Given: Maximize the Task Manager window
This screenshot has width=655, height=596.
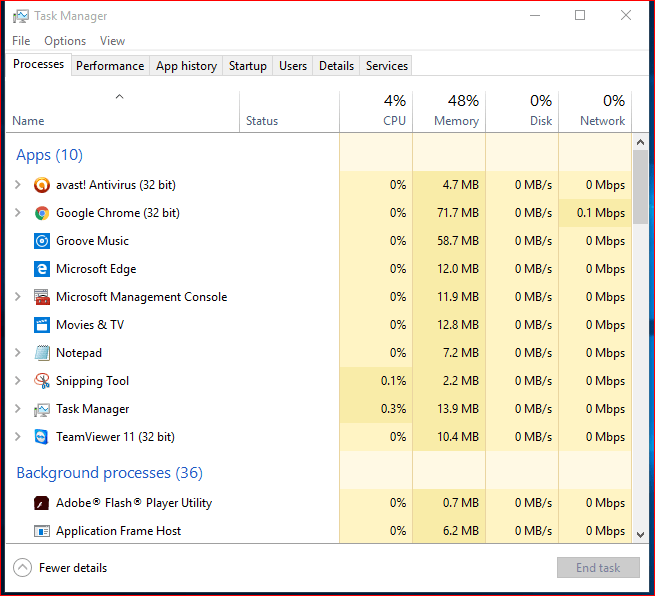Looking at the screenshot, I should click(x=580, y=15).
